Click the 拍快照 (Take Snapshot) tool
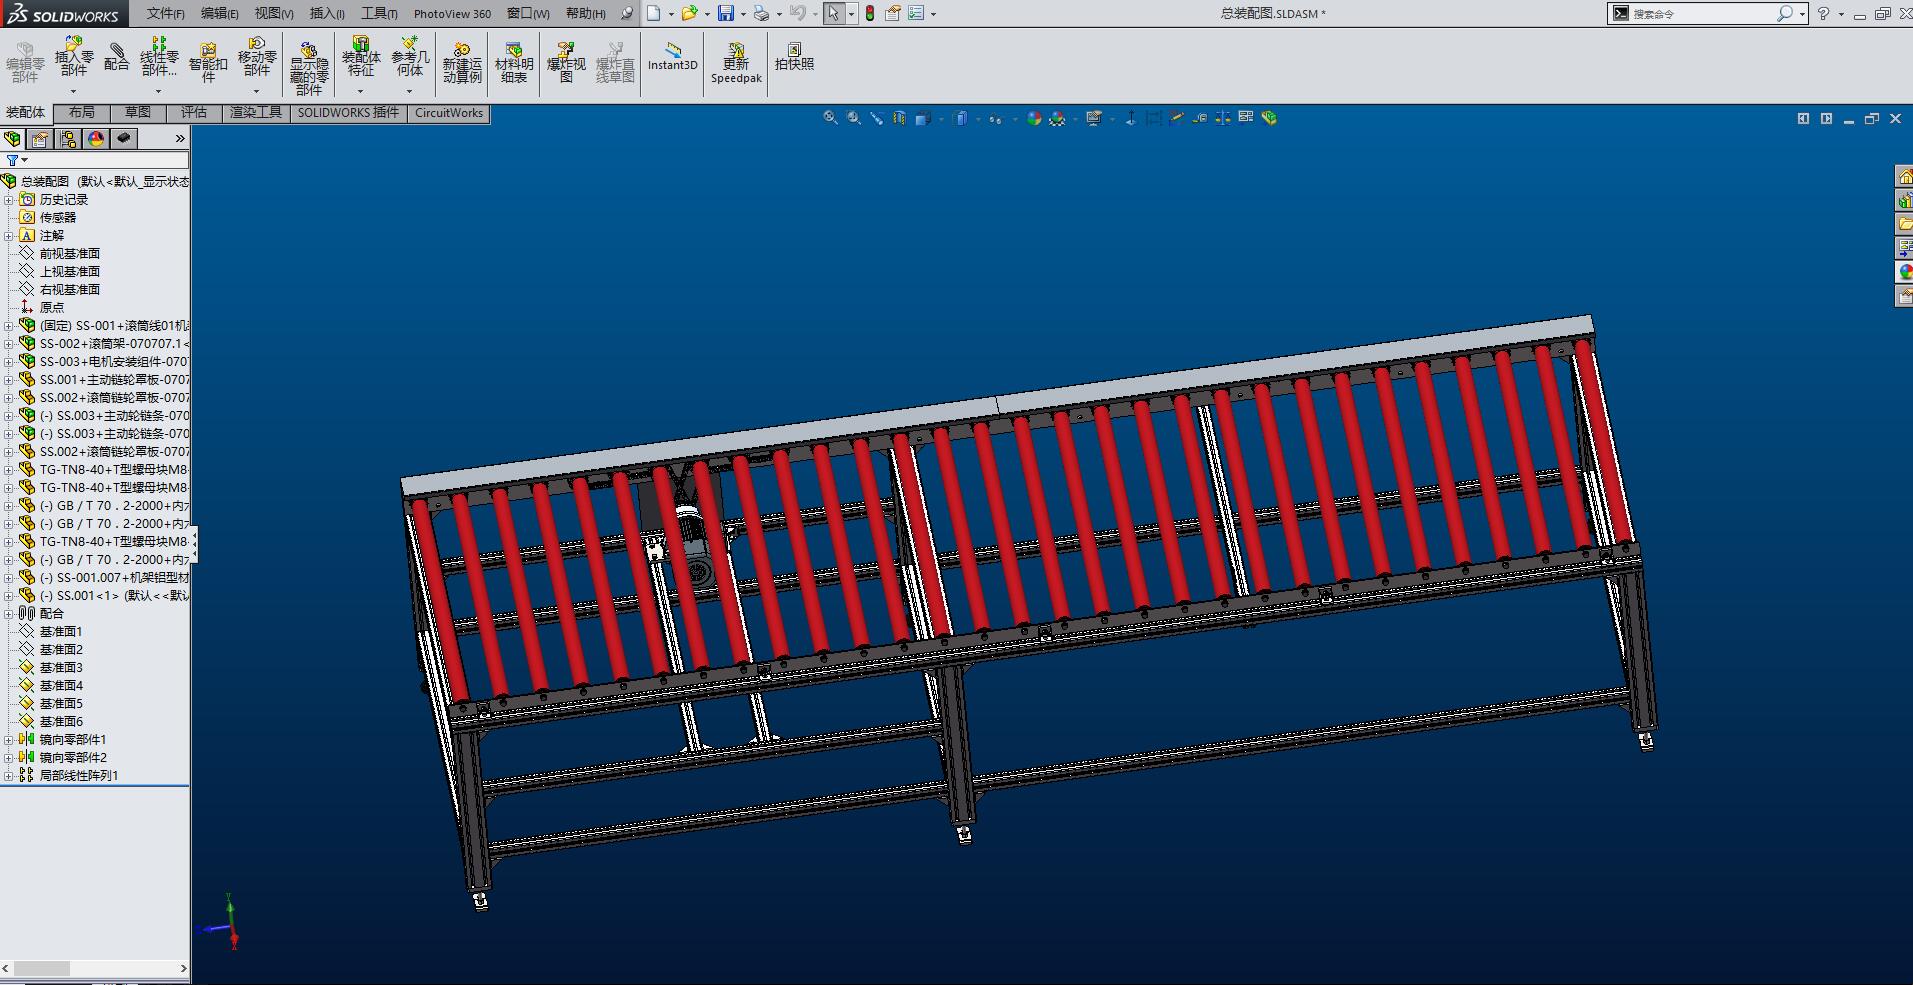Screen dimensions: 1913x985 [794, 56]
